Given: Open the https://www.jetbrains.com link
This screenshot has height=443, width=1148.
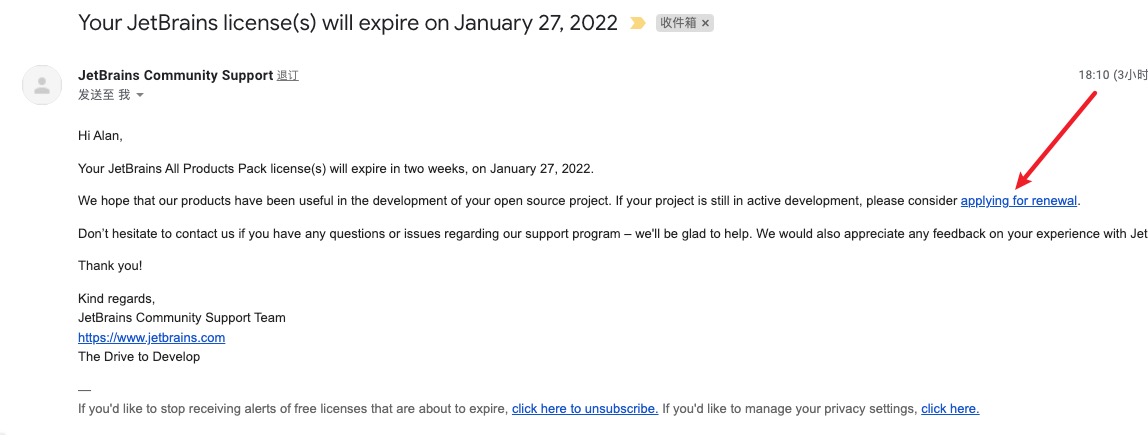Looking at the screenshot, I should coord(152,338).
